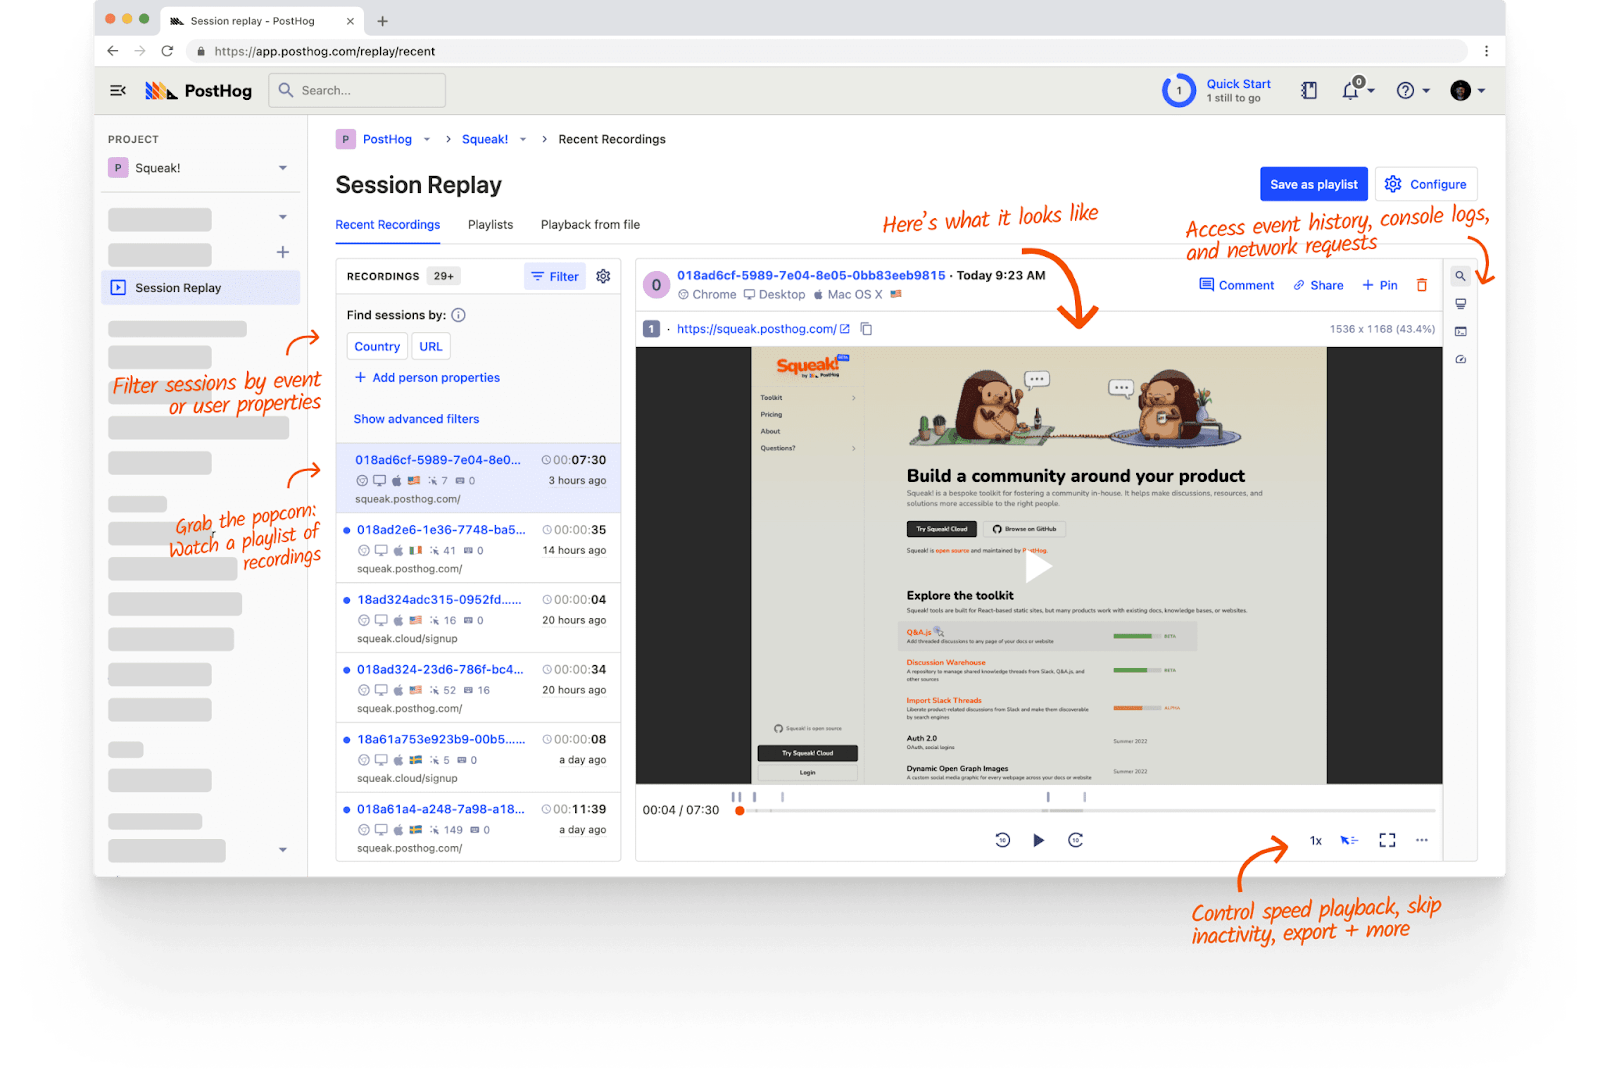1600x1089 pixels.
Task: Open the notifications bell
Action: pyautogui.click(x=1352, y=90)
